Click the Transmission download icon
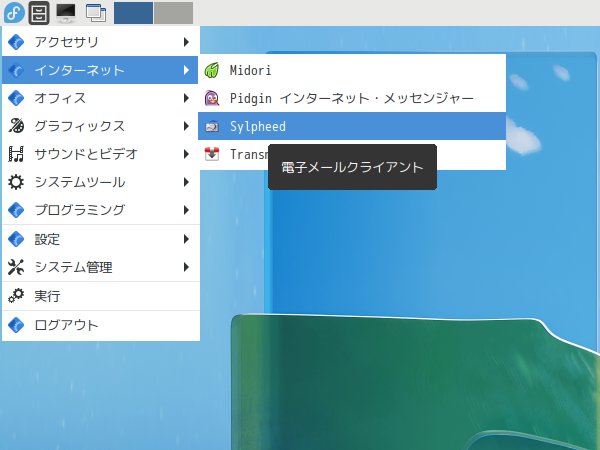 point(212,154)
